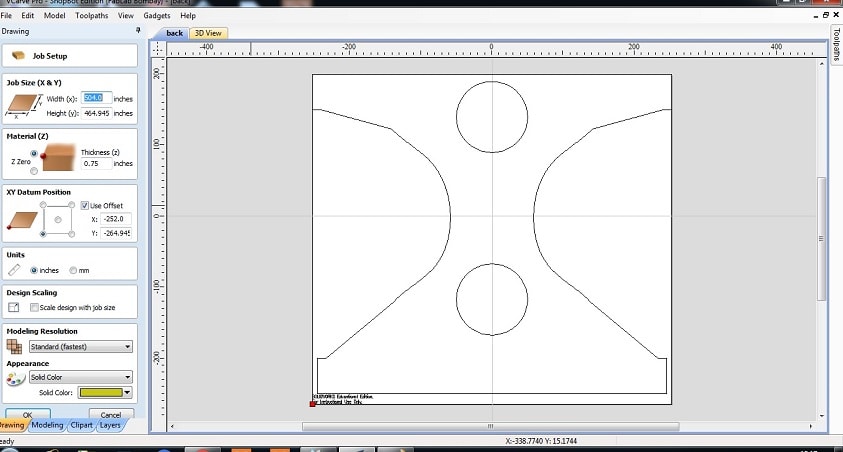
Task: Open the Modeling panel tab
Action: pyautogui.click(x=47, y=425)
